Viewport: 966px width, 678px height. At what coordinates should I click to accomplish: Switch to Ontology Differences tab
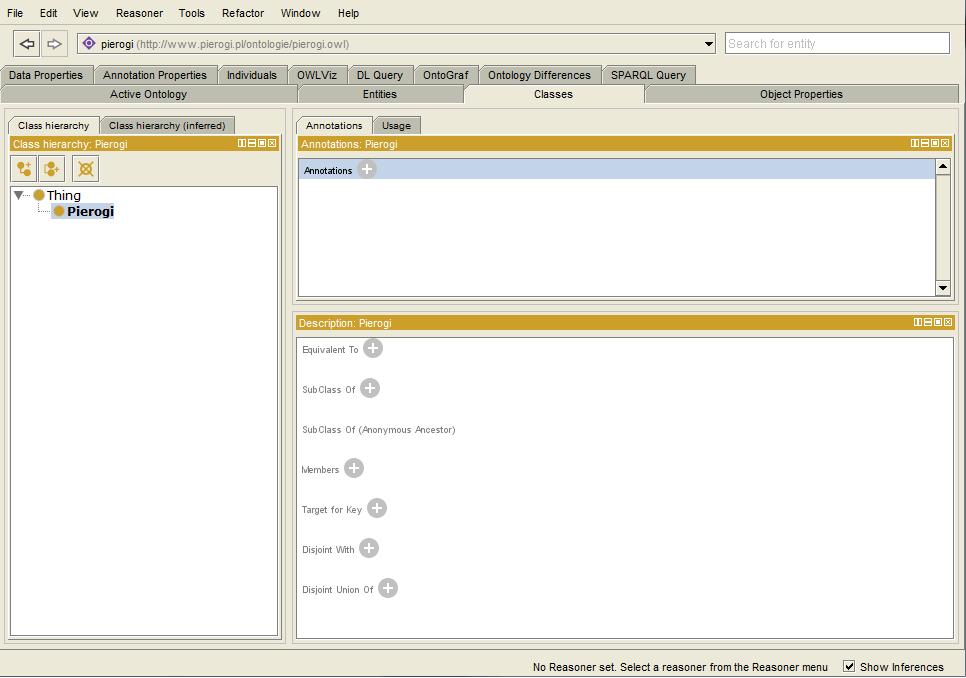click(x=540, y=75)
